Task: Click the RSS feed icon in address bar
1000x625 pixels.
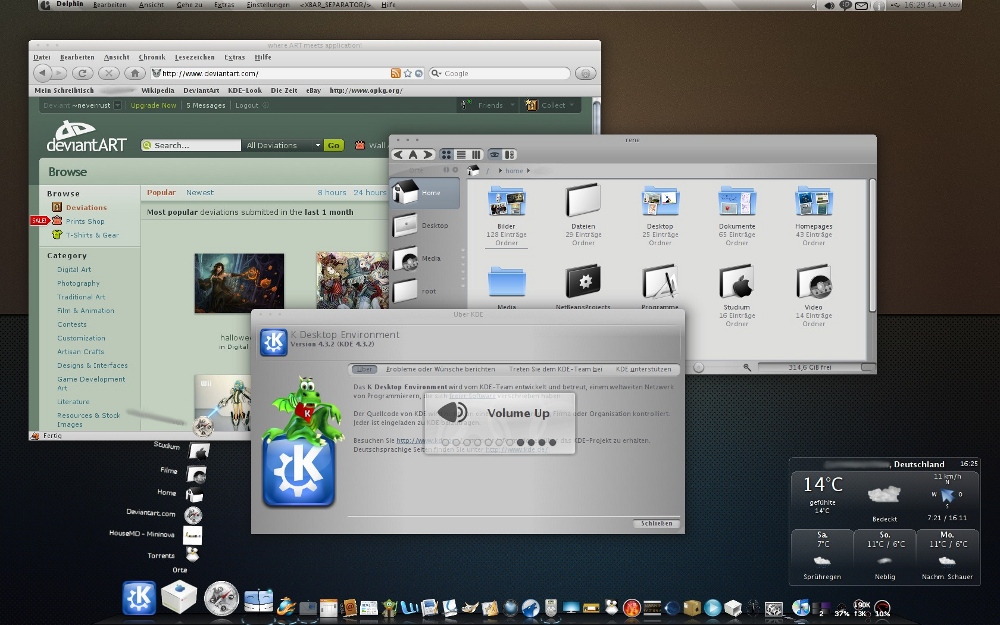Action: (x=395, y=73)
